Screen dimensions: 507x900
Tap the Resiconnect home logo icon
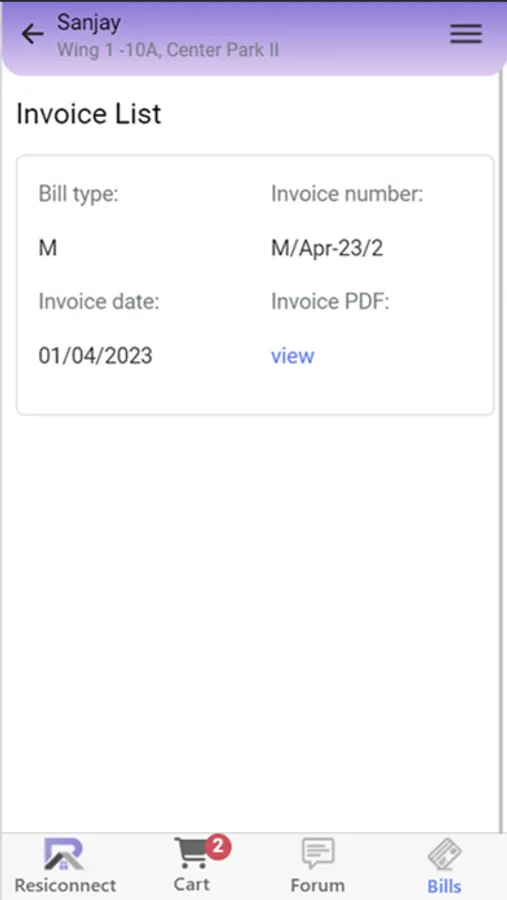pos(64,855)
